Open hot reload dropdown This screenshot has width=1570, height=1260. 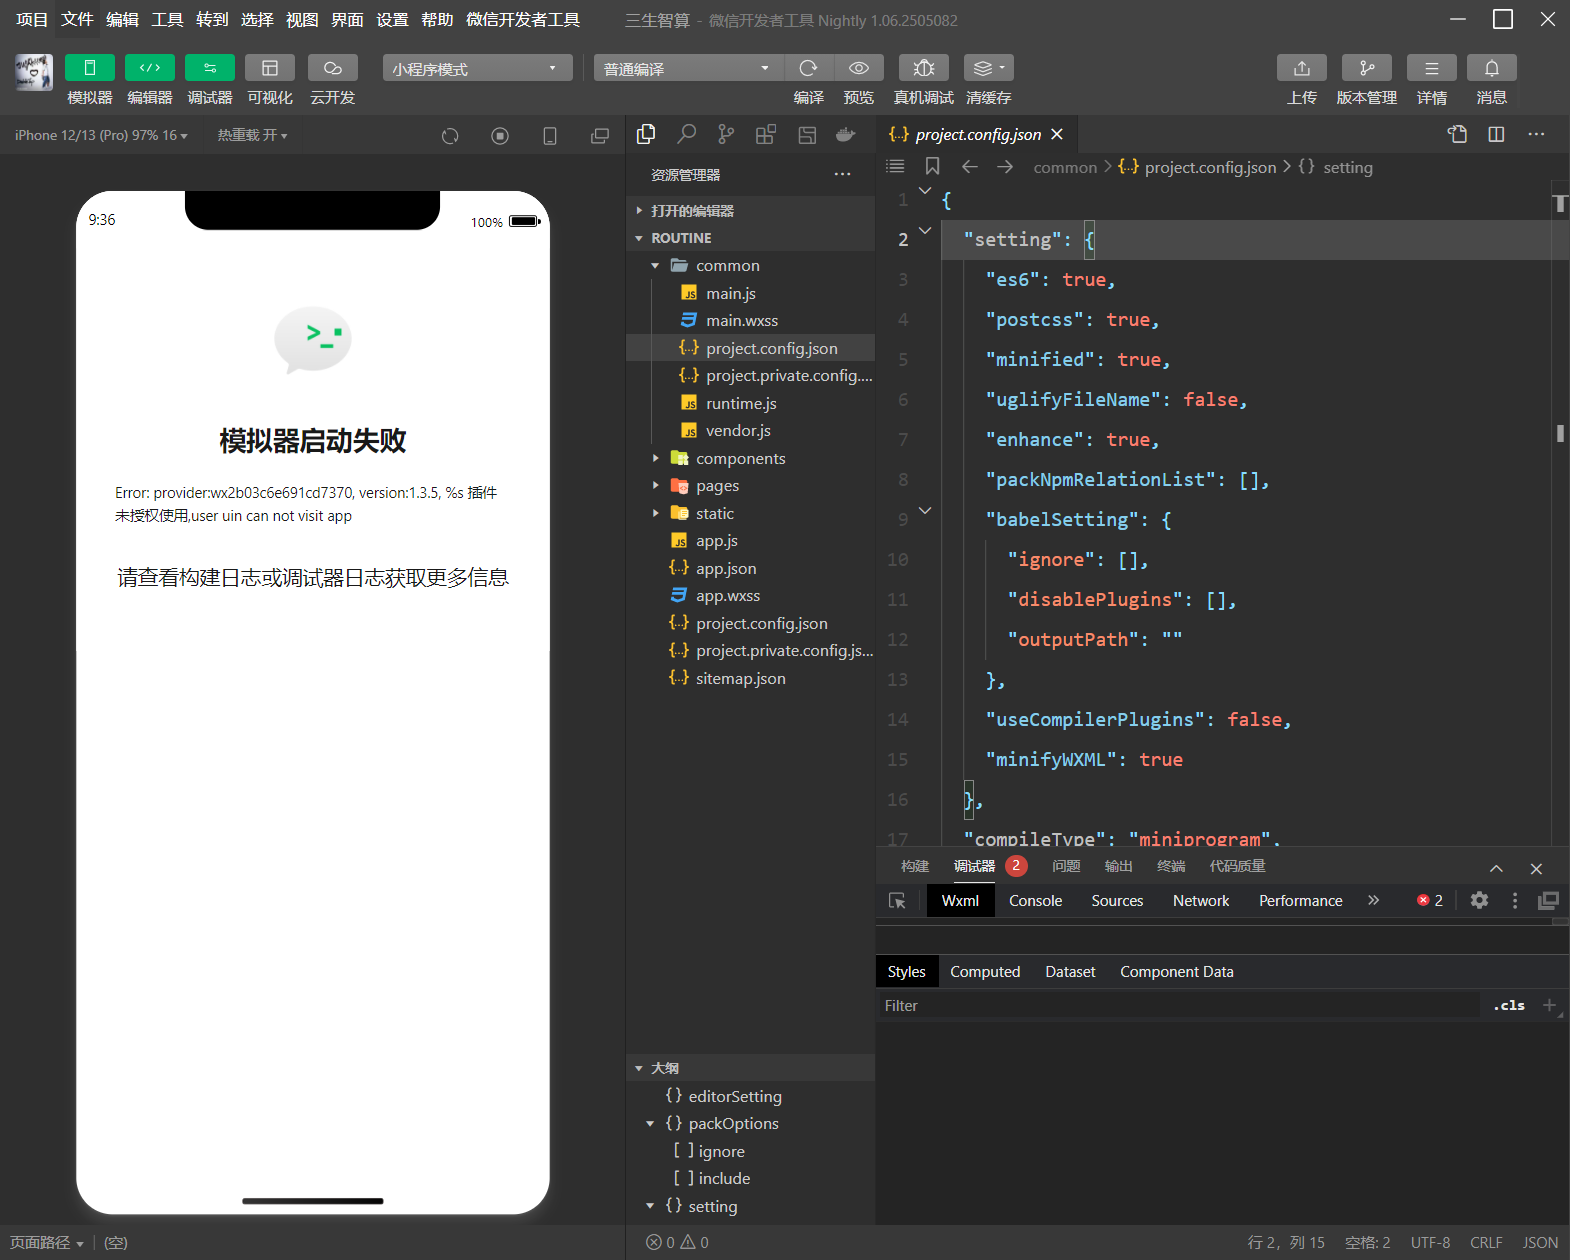pos(252,135)
